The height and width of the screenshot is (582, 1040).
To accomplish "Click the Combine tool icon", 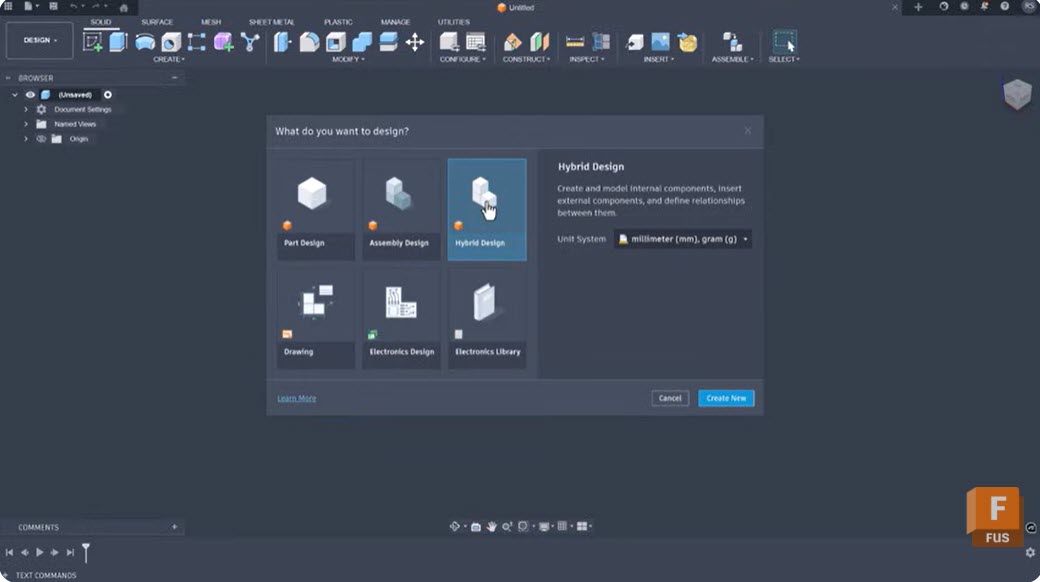I will pos(362,42).
